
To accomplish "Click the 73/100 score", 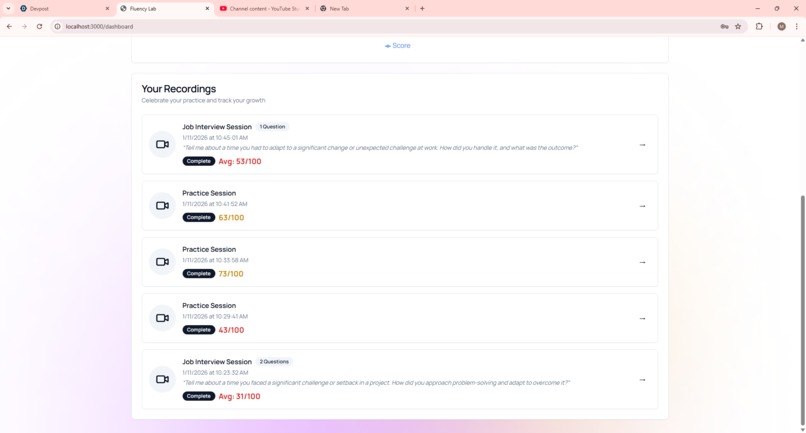I will [x=231, y=274].
